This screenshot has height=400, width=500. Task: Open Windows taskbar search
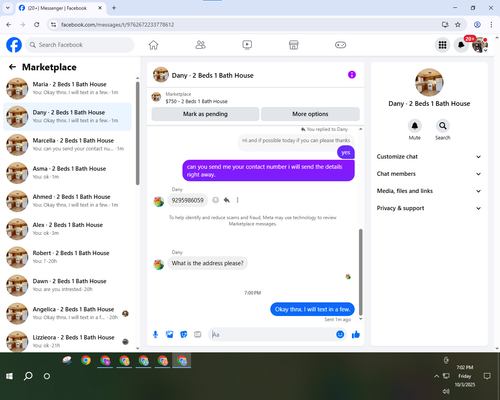(x=28, y=376)
